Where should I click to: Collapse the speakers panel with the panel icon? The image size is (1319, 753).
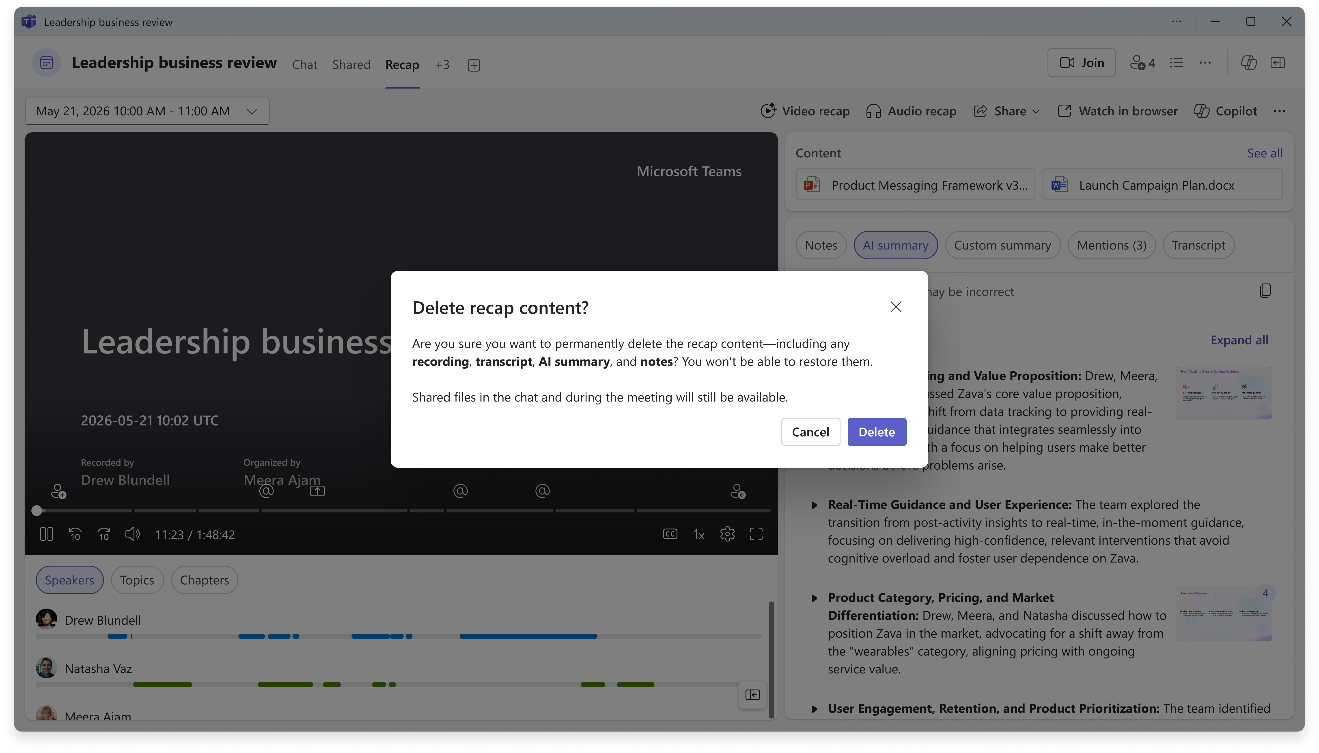pos(752,695)
